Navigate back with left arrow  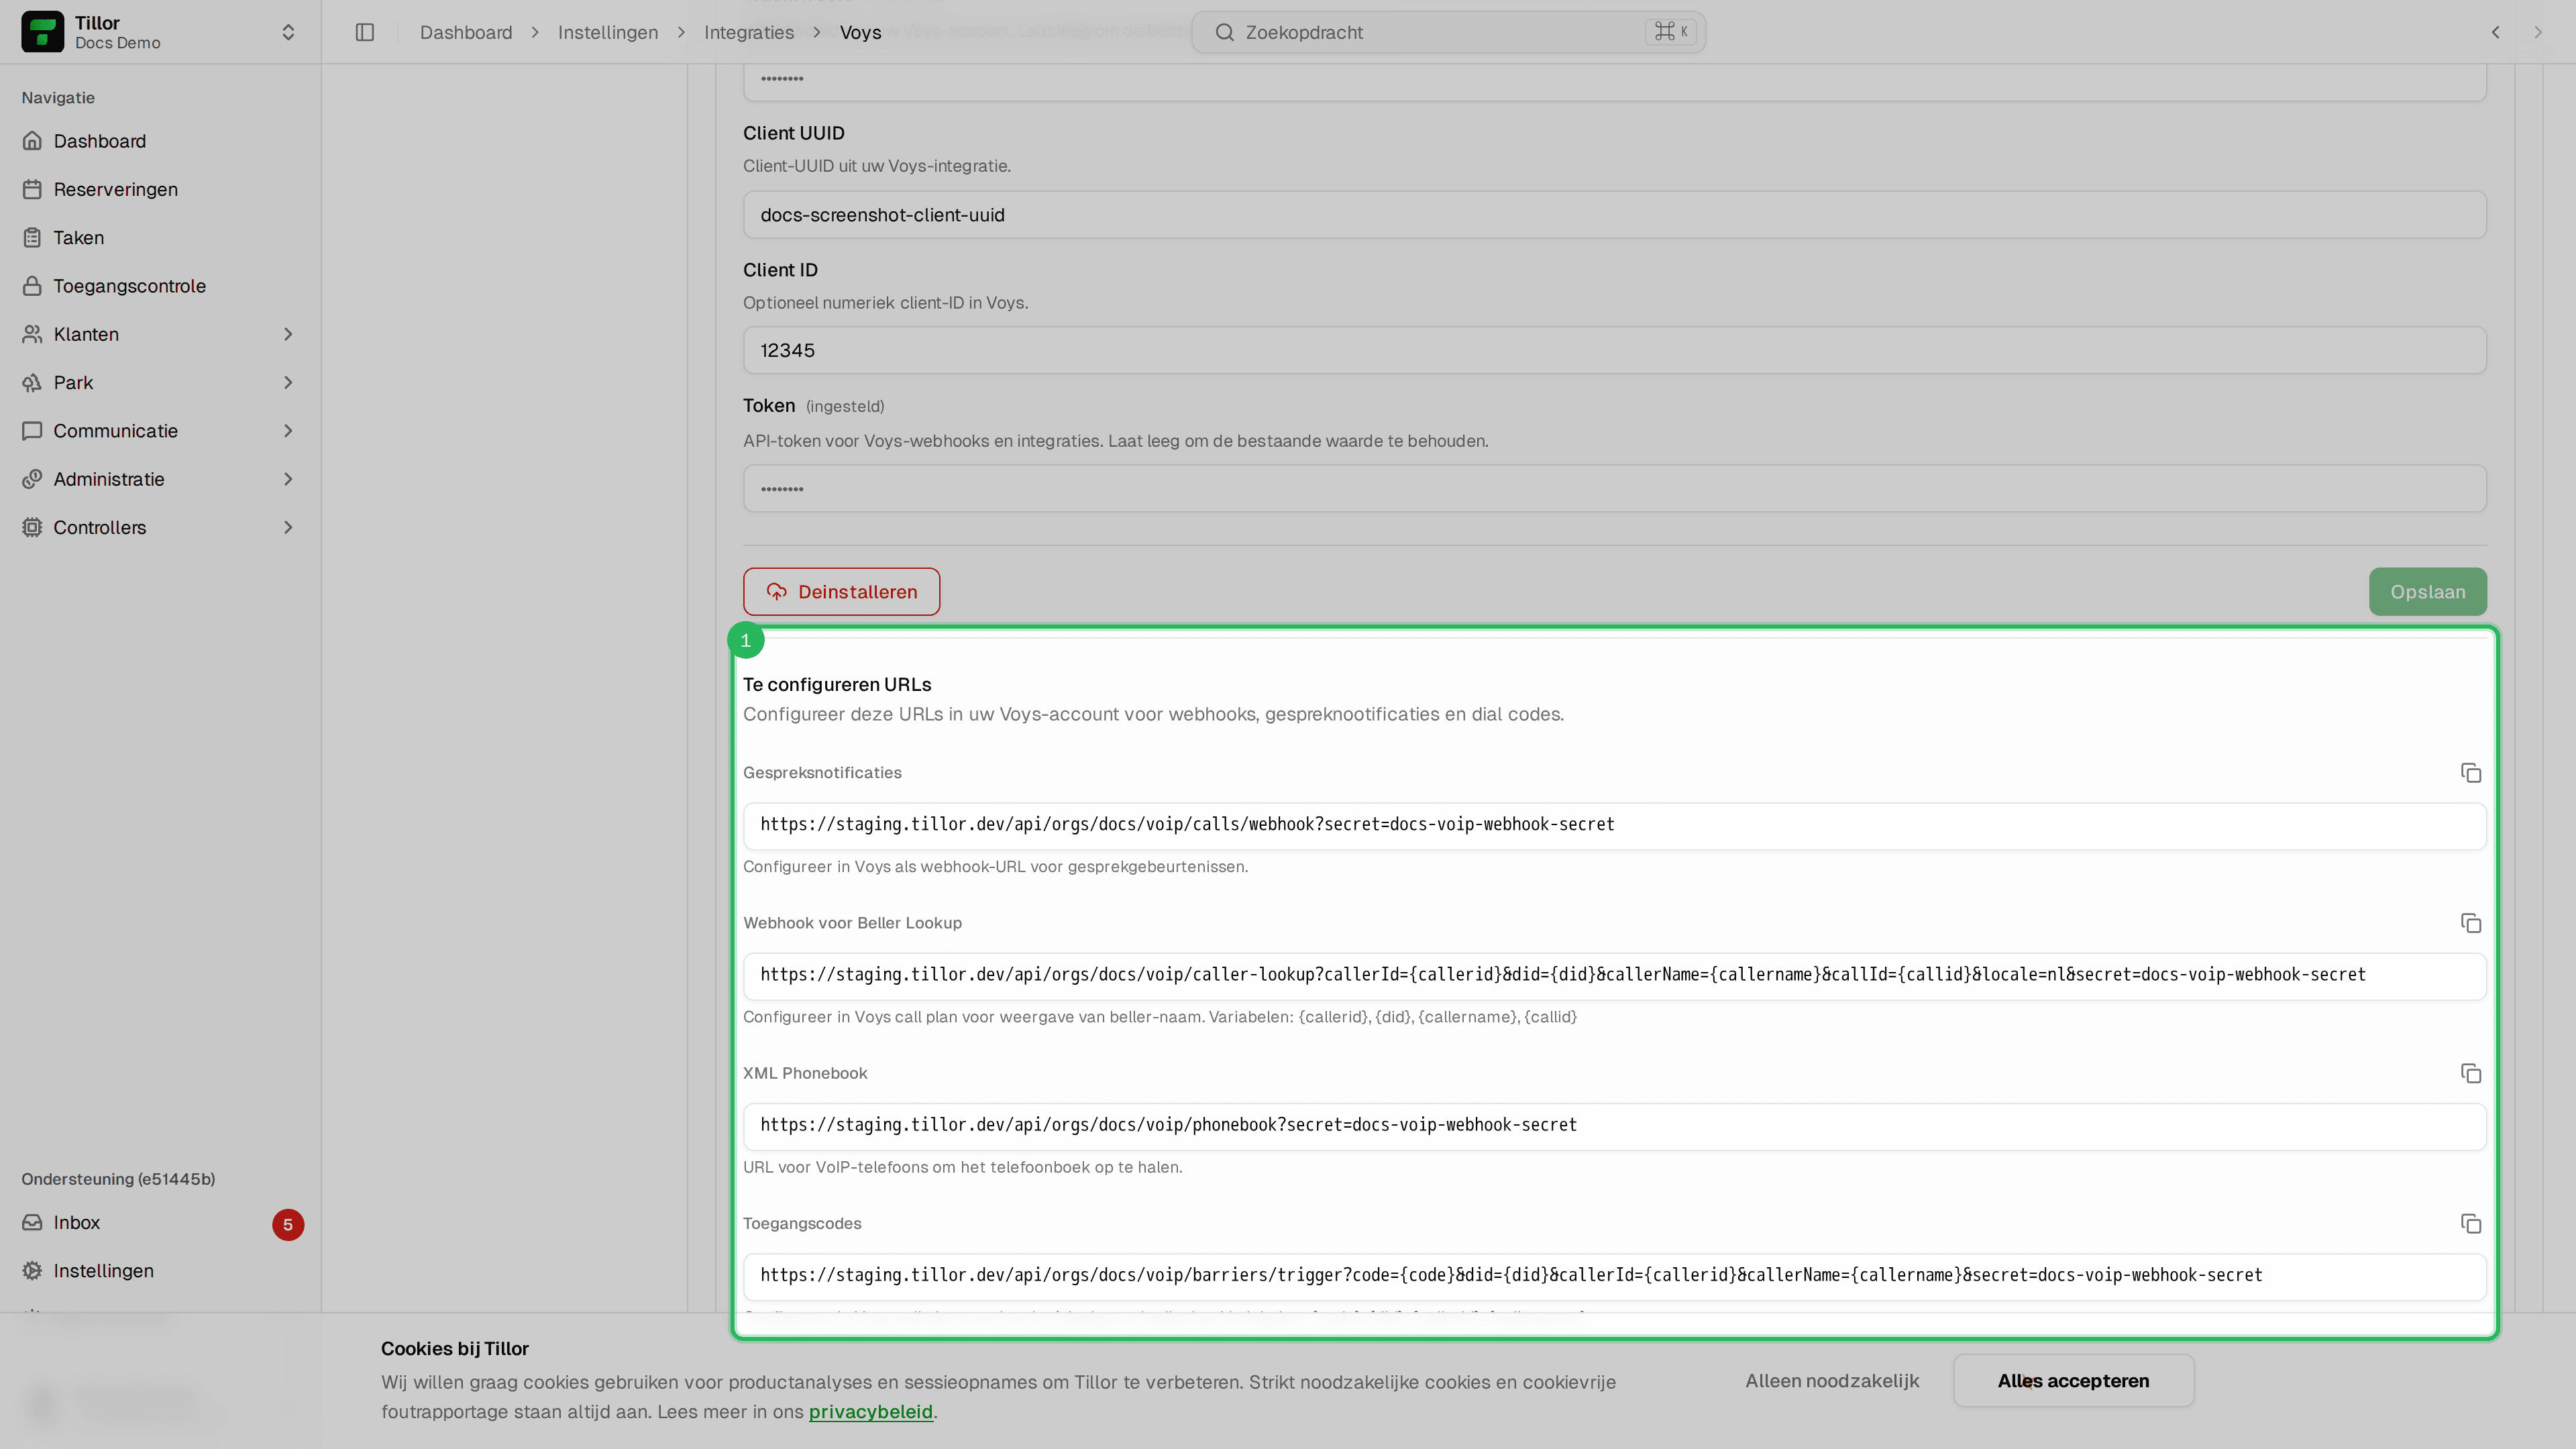tap(2496, 32)
